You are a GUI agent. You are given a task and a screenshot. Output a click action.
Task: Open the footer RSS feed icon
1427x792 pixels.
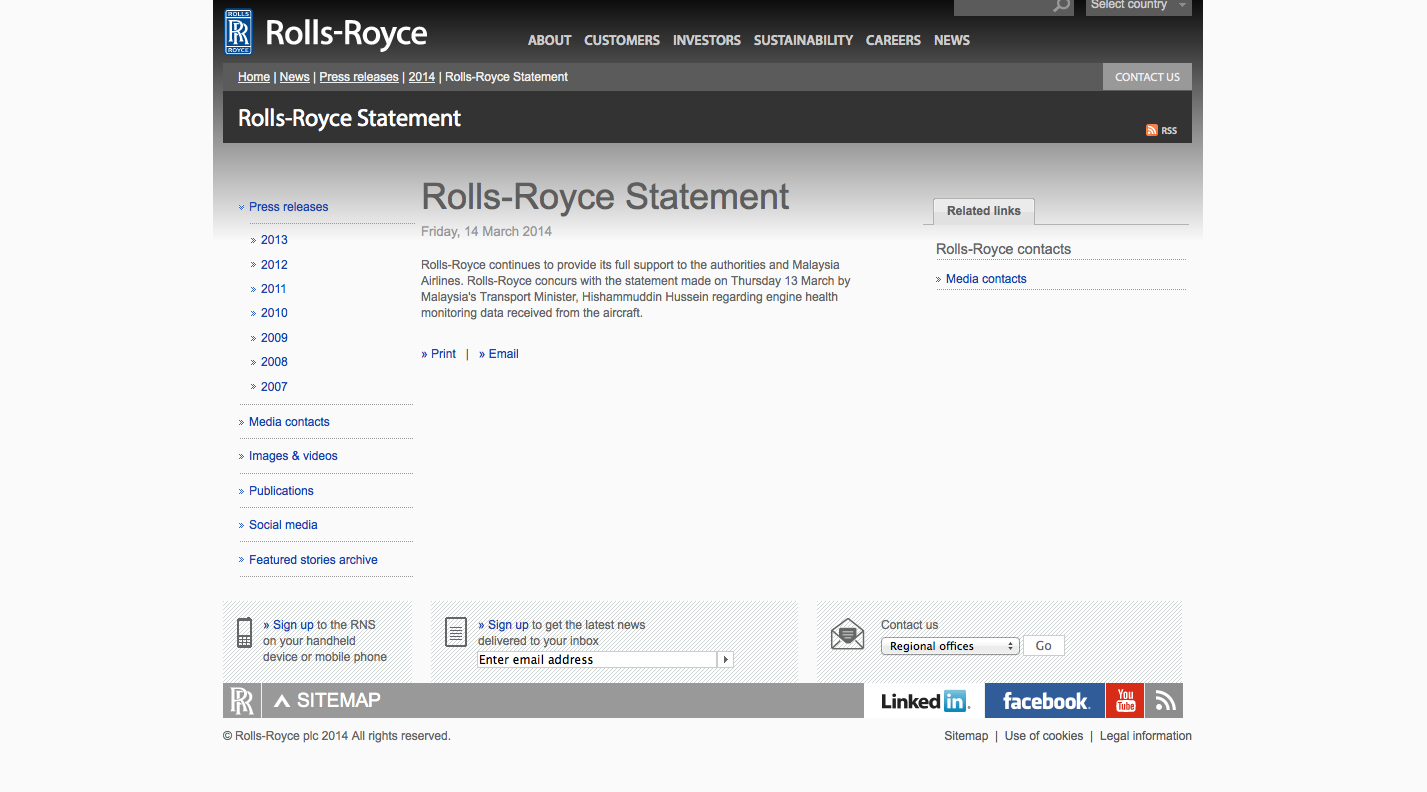[x=1164, y=701]
